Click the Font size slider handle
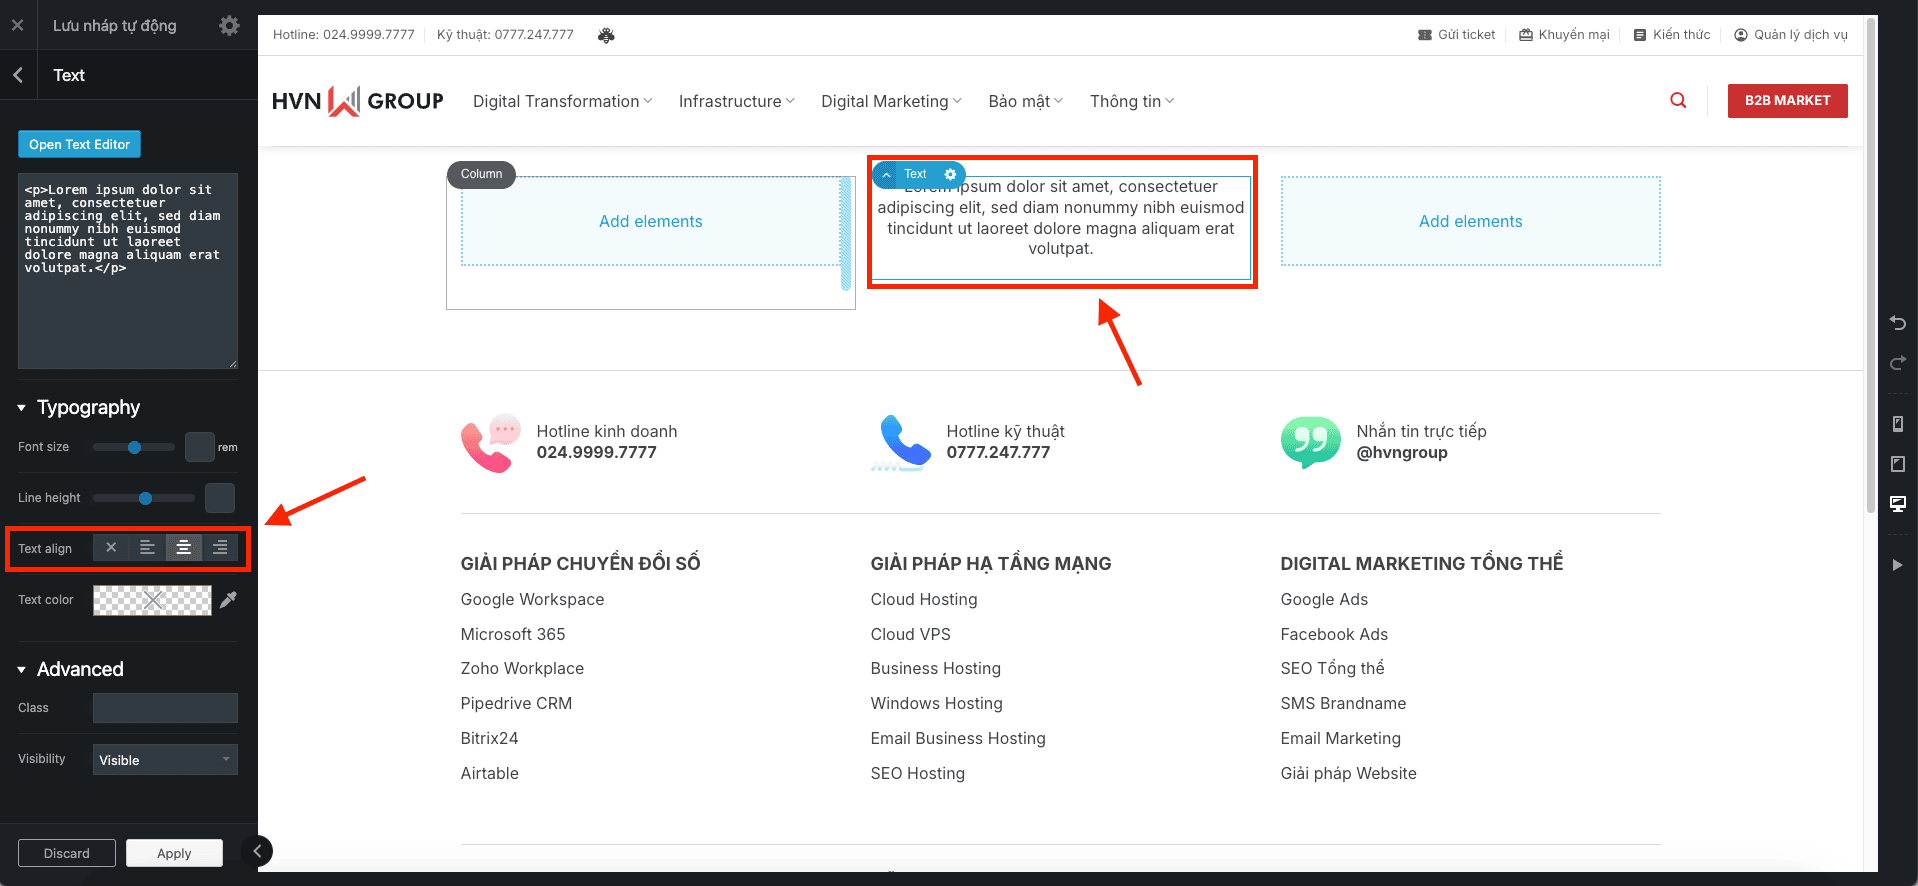 (134, 447)
